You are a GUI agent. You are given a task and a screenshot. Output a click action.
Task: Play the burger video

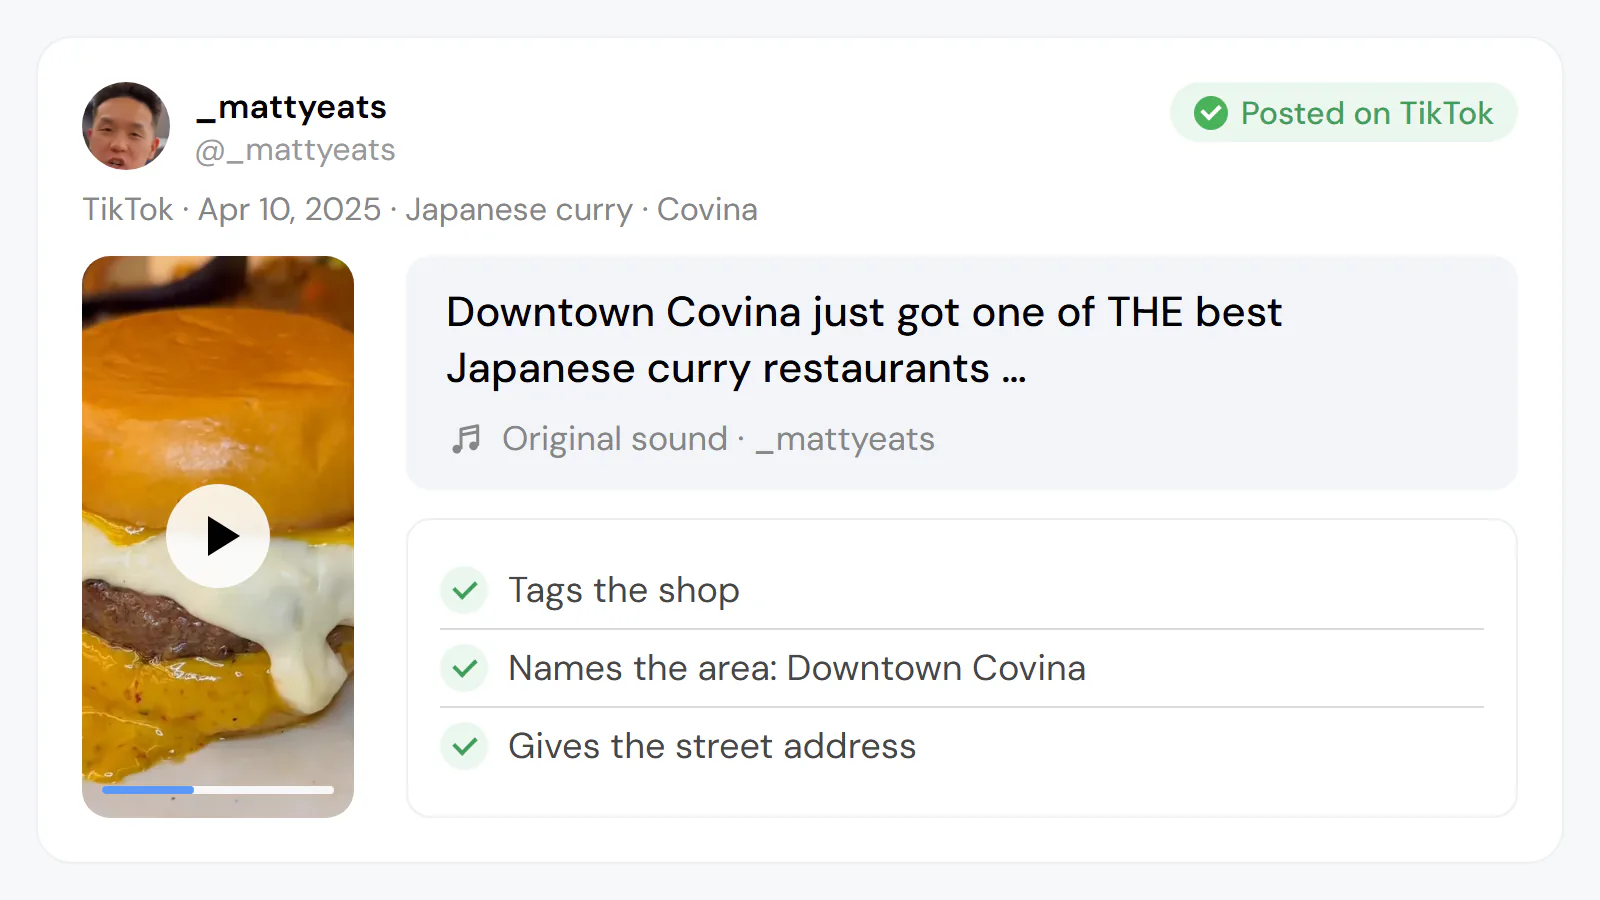point(218,536)
